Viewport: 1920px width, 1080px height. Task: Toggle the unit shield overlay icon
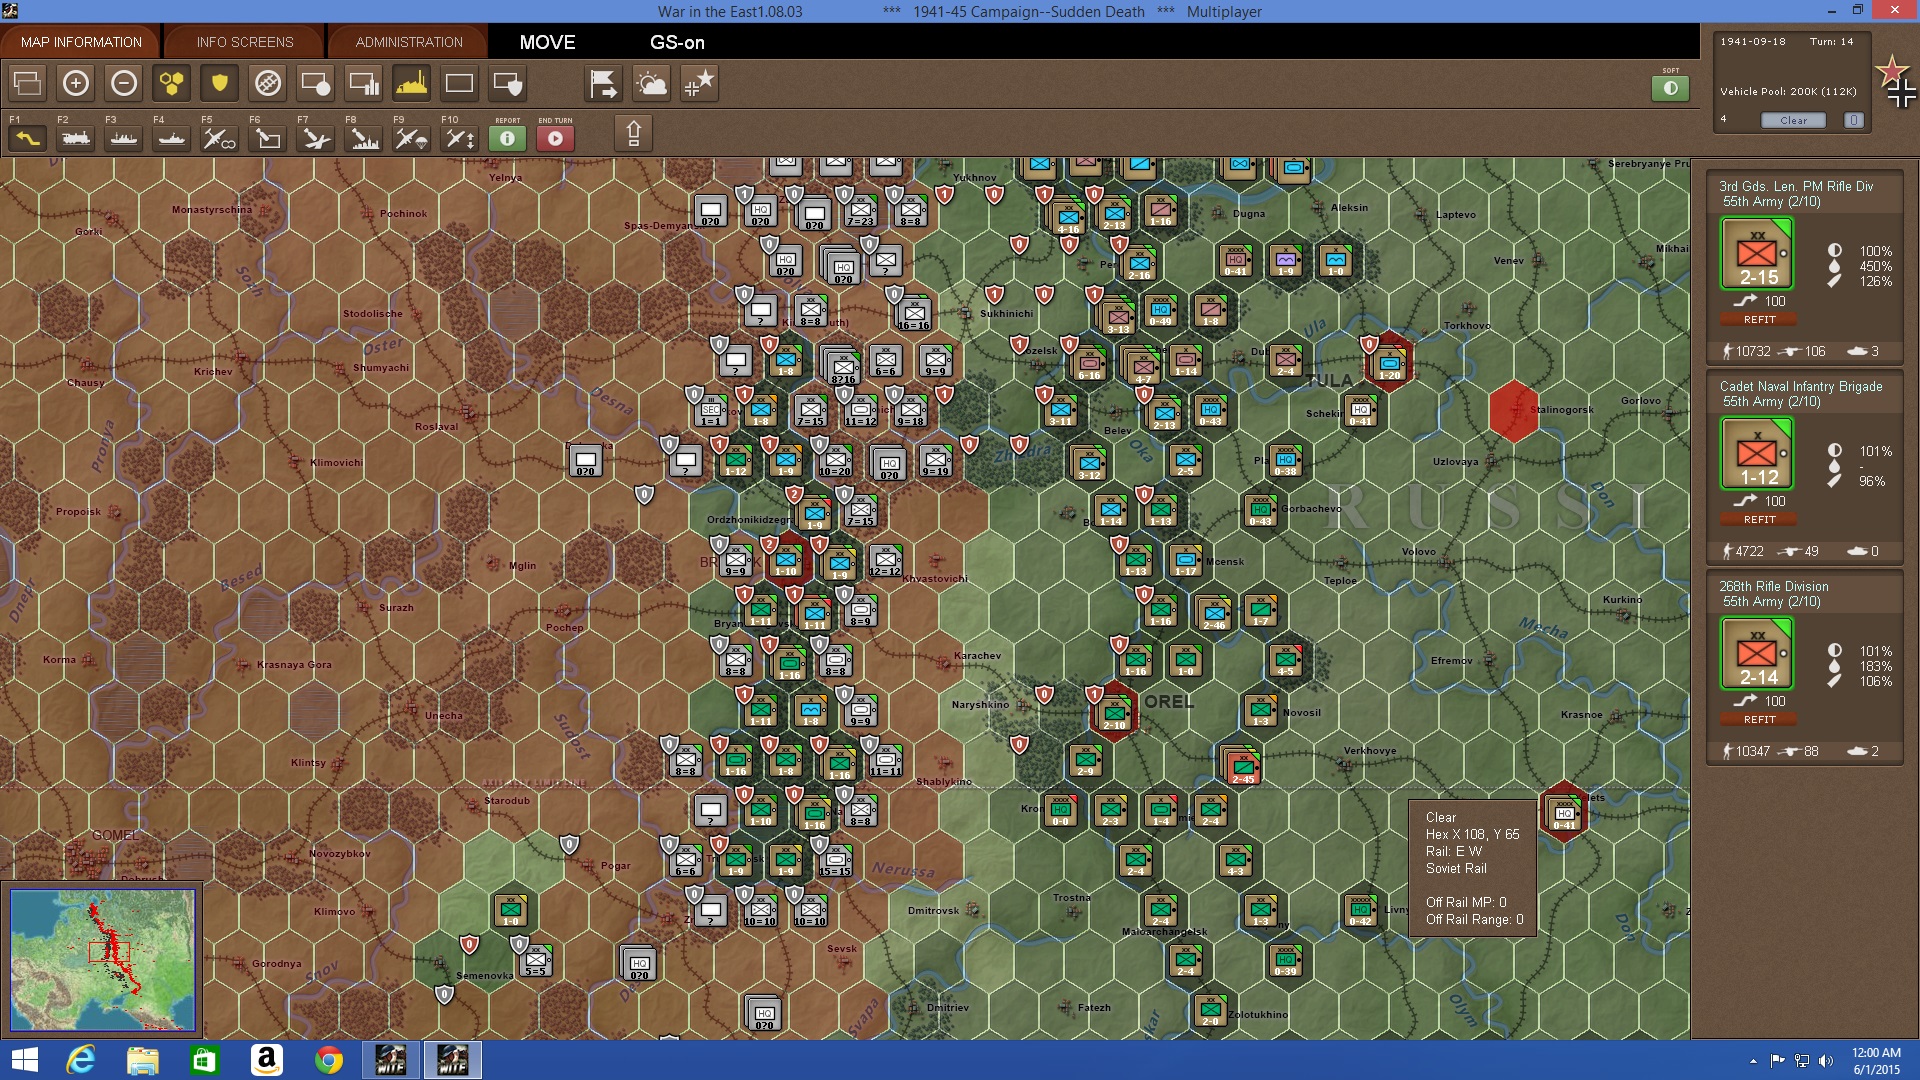(508, 83)
